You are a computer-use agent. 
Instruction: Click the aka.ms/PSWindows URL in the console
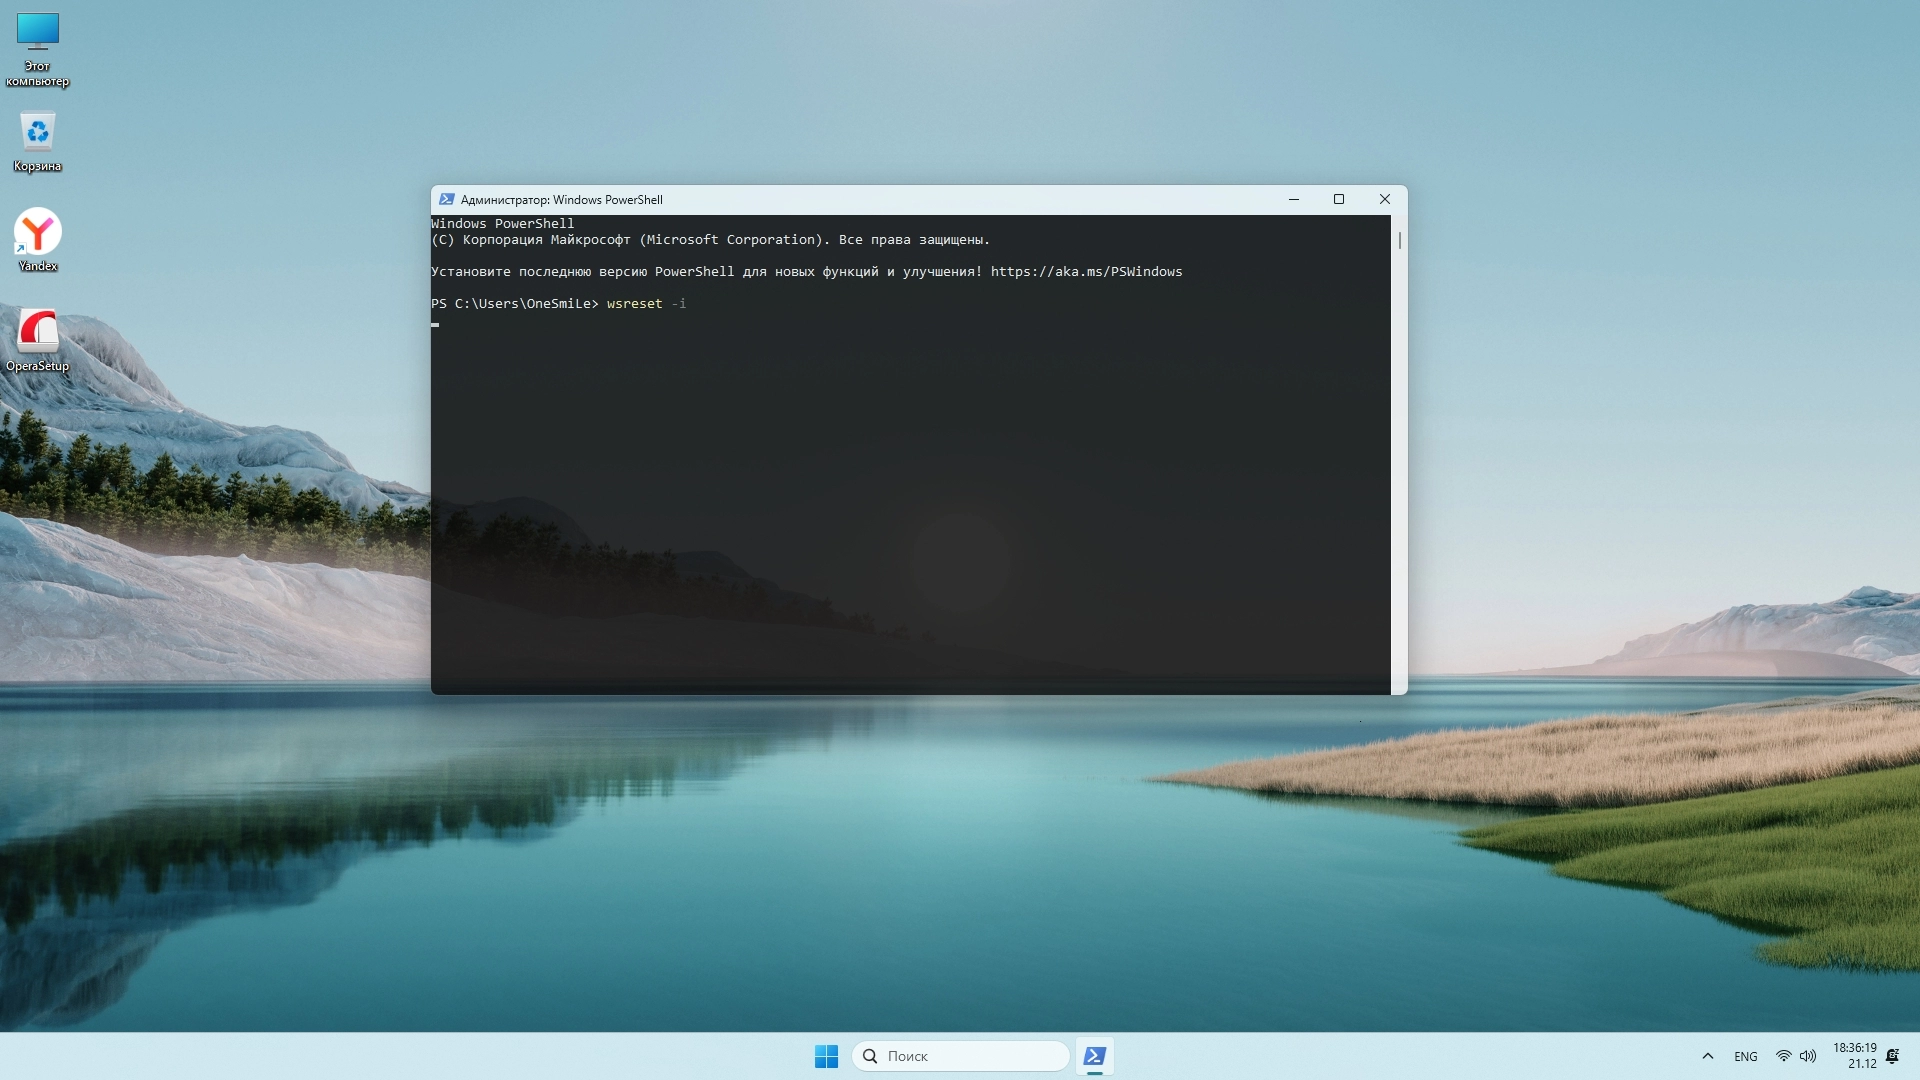[1086, 271]
